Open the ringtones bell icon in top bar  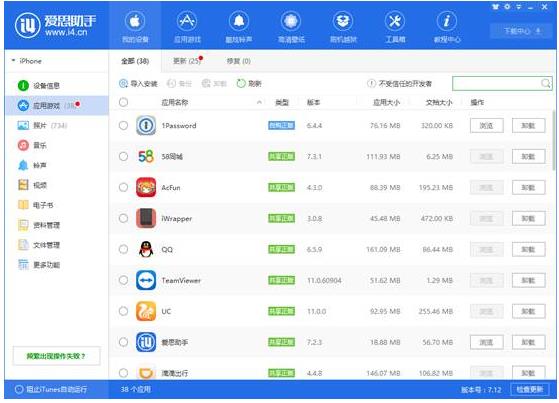[x=239, y=21]
